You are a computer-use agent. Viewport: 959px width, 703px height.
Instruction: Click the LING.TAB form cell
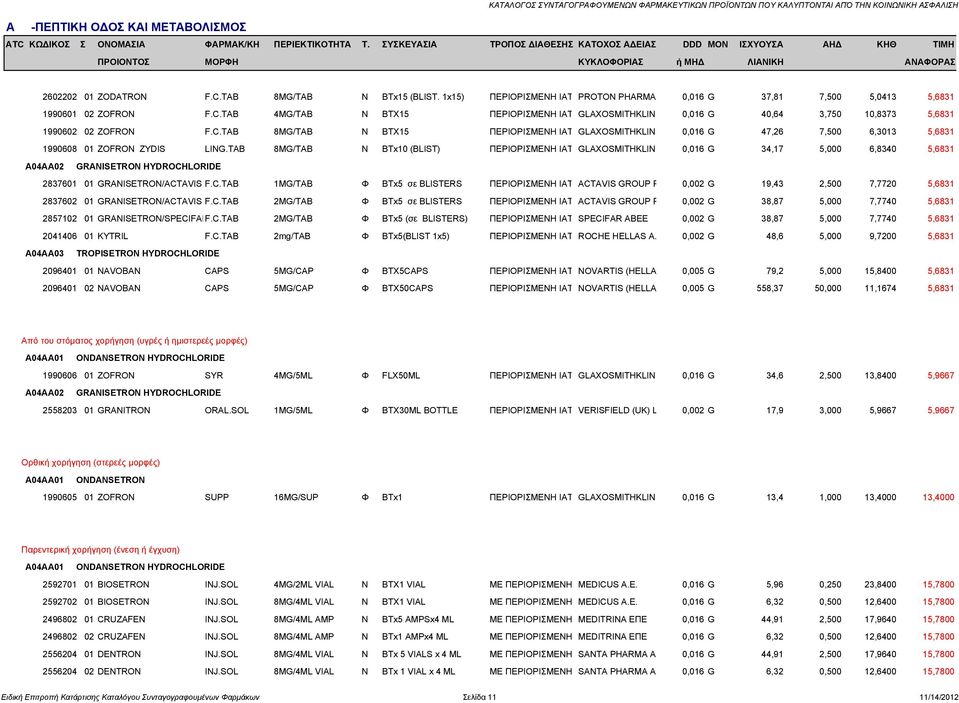pos(224,149)
